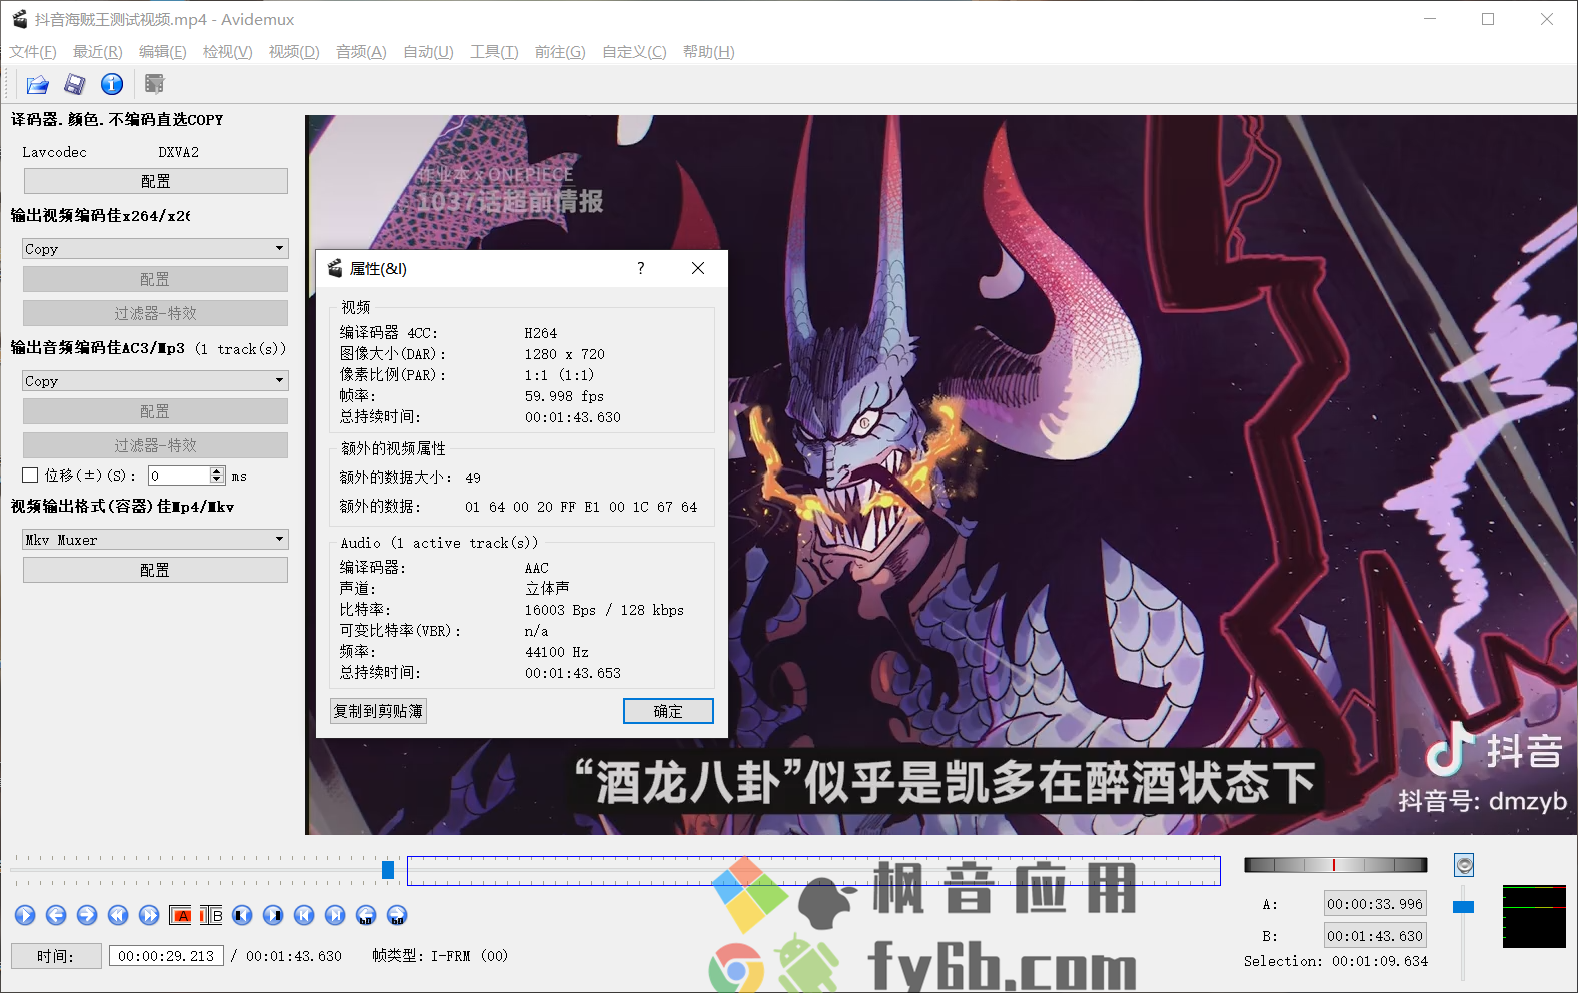Screen dimensions: 1578x993
Task: Click the audio shift spinner arrows
Action: (217, 475)
